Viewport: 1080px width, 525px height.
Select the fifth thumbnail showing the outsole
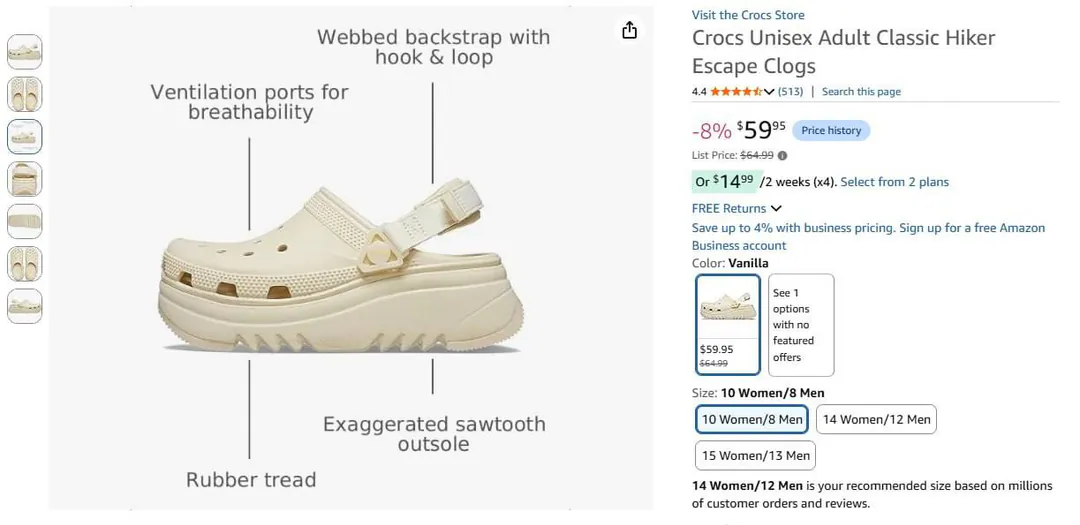click(x=25, y=221)
